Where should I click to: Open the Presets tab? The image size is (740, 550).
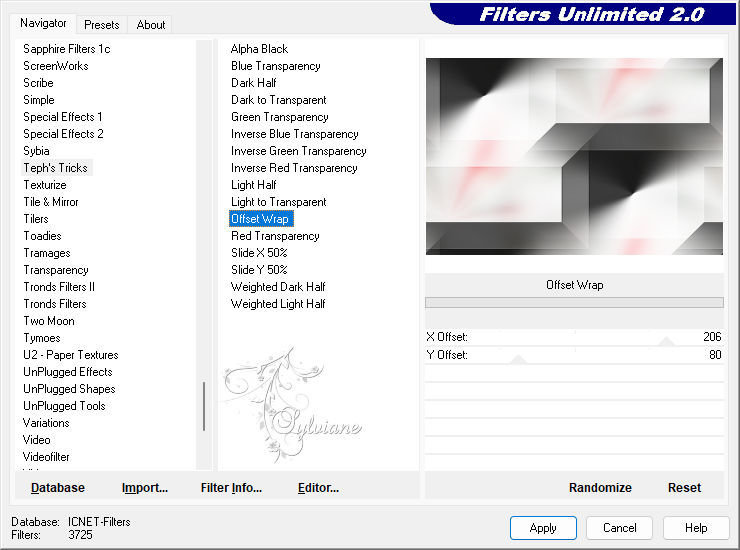point(101,25)
